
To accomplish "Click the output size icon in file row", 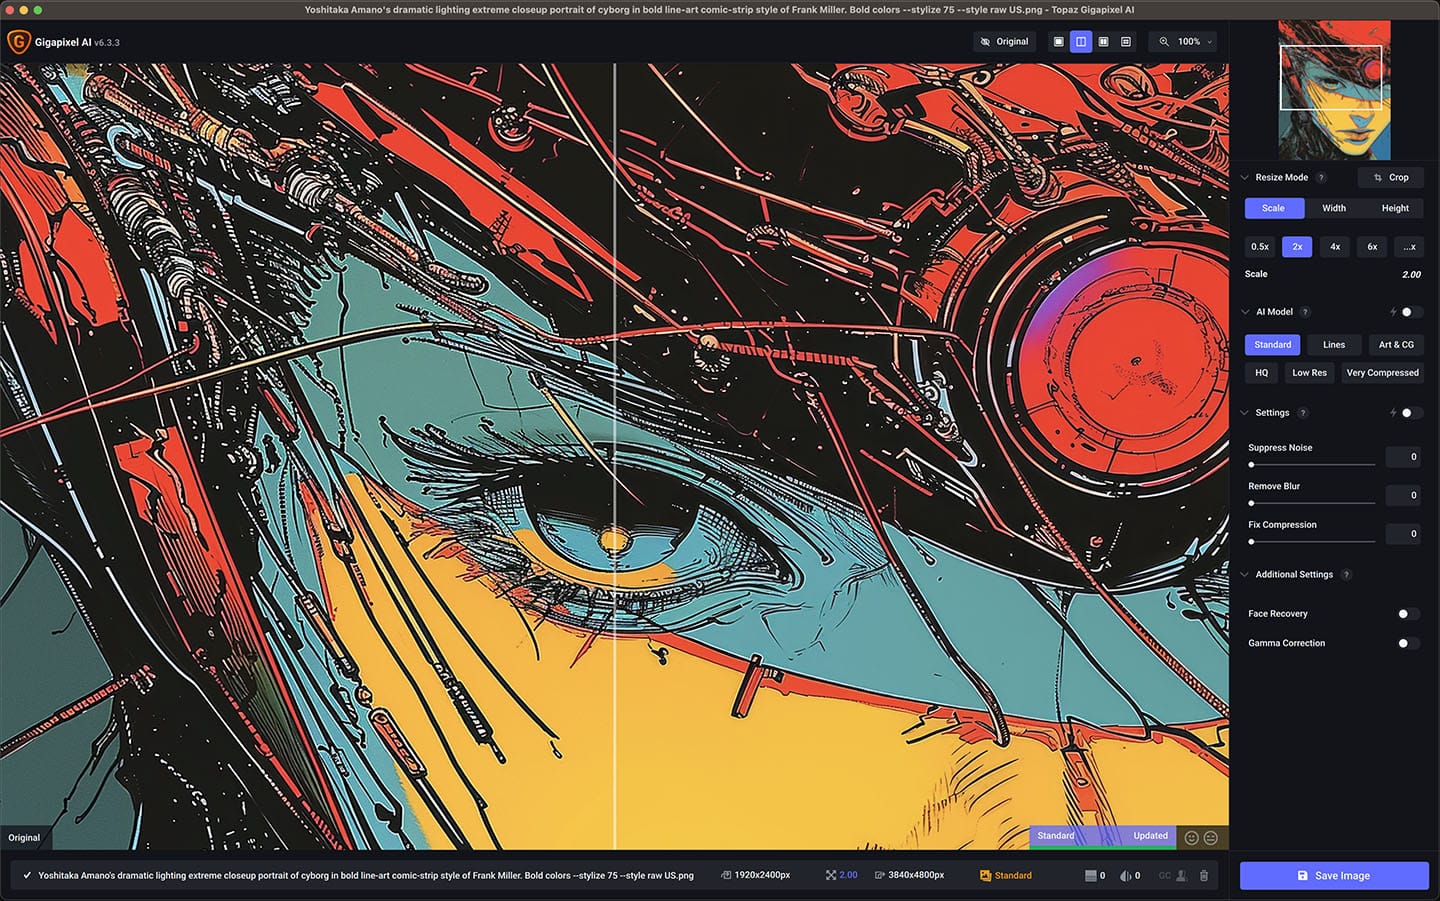I will 879,876.
